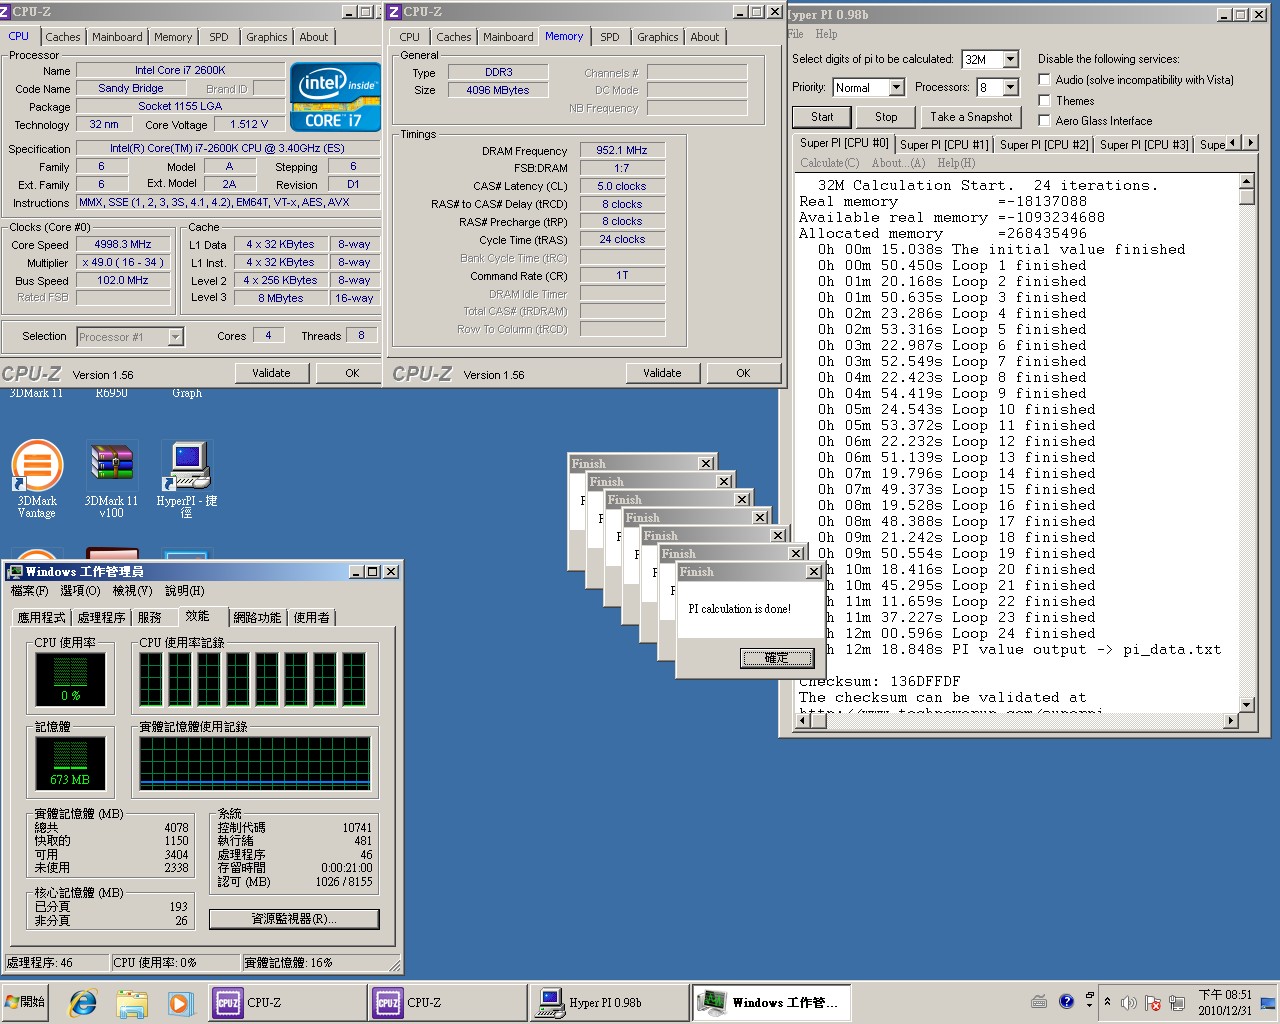Launch the HyperPI desktop shortcut

[187, 478]
